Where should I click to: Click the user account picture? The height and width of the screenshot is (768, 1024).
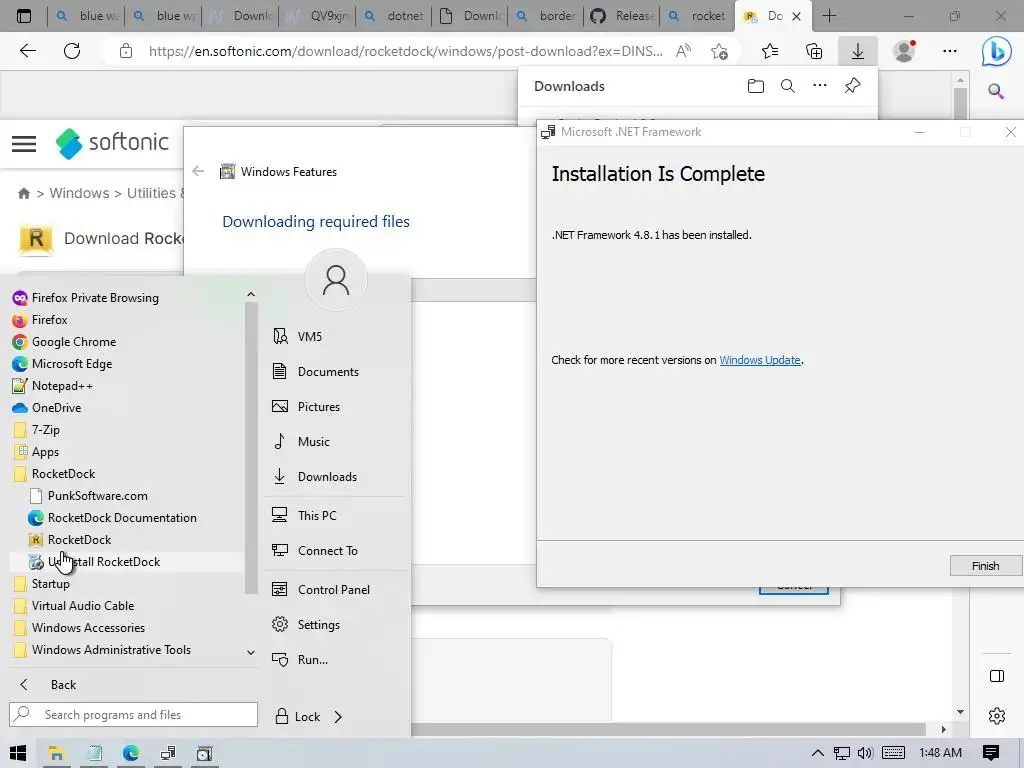pyautogui.click(x=336, y=280)
